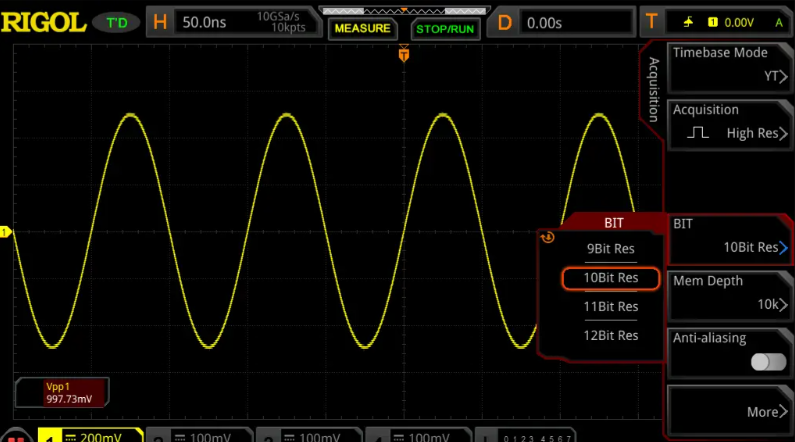Click the RIGOL logo

point(44,22)
